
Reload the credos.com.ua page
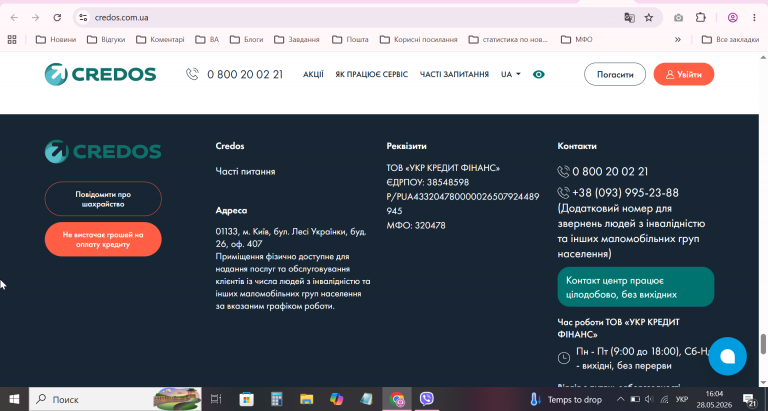coord(57,18)
